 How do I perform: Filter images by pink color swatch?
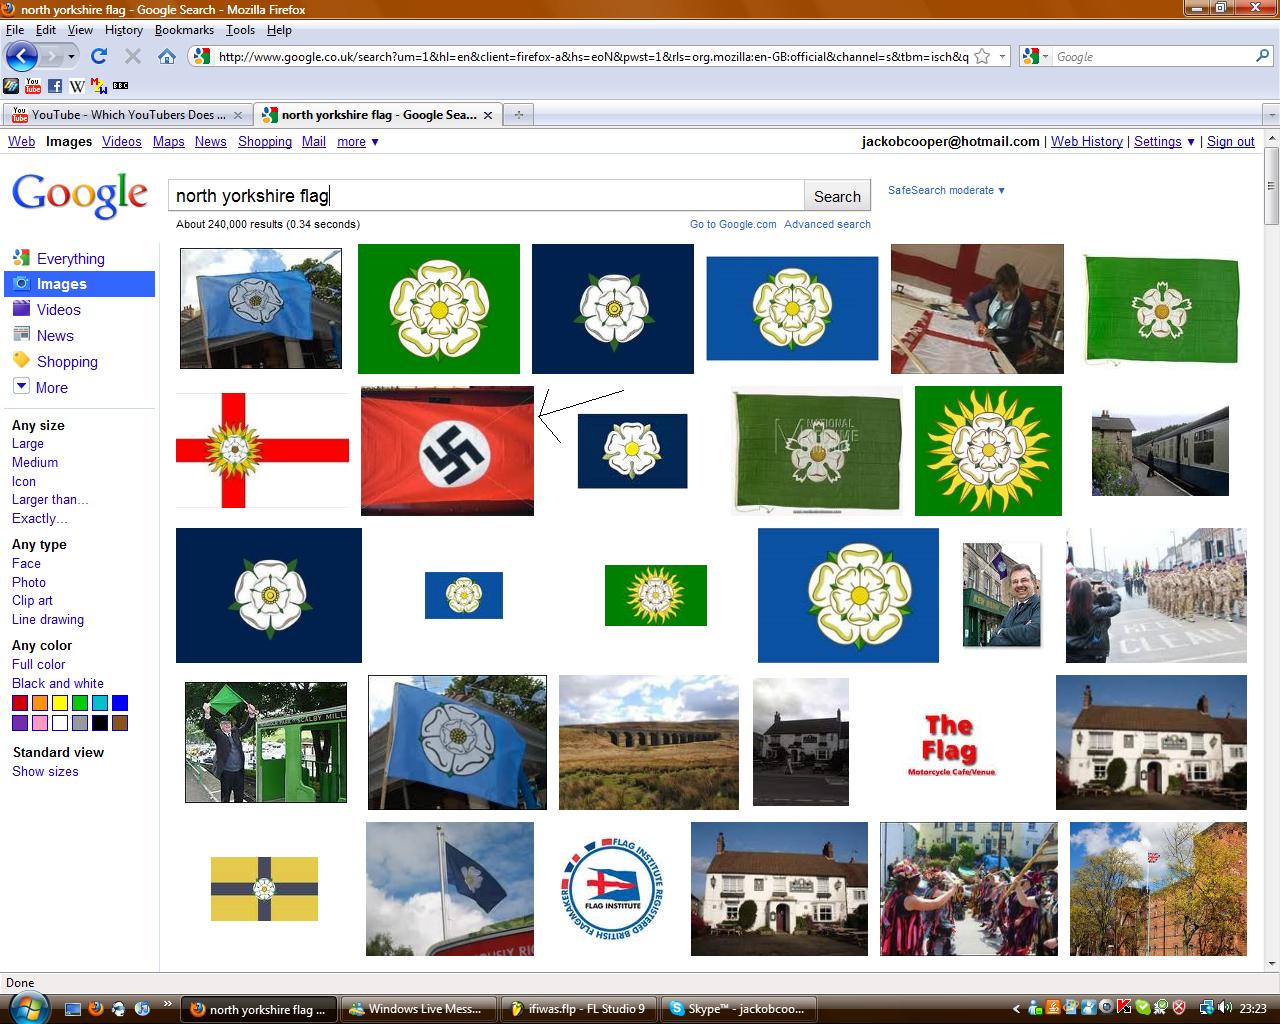tap(40, 723)
